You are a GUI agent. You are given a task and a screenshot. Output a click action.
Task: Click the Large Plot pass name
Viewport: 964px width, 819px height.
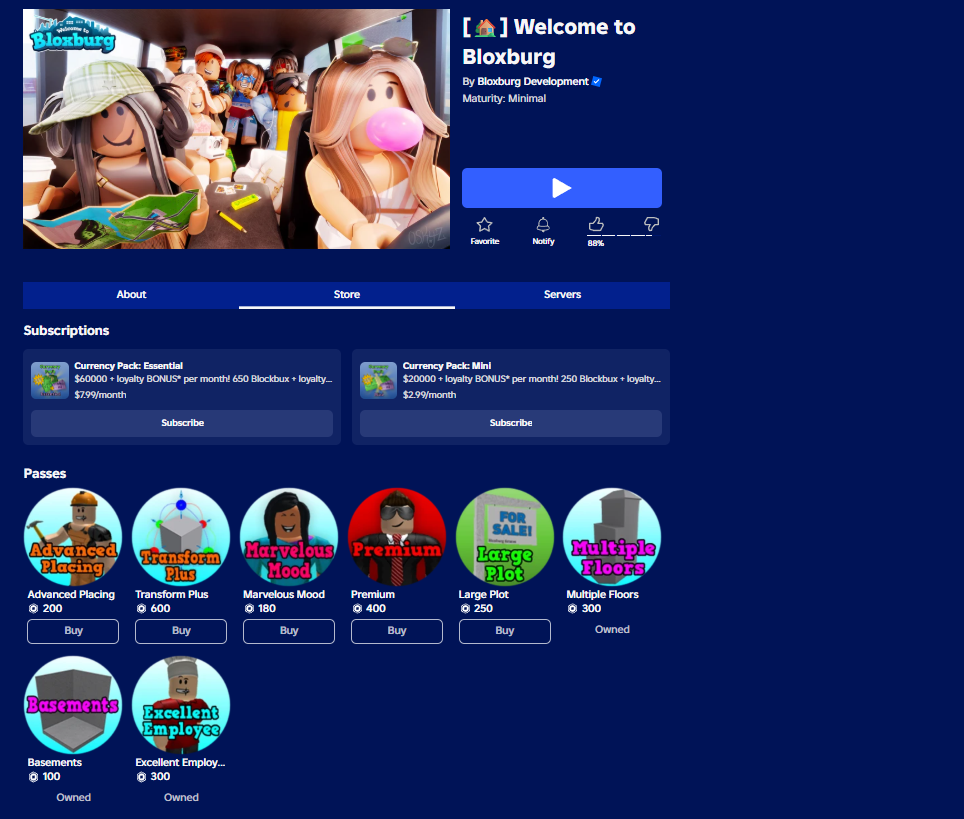click(484, 595)
